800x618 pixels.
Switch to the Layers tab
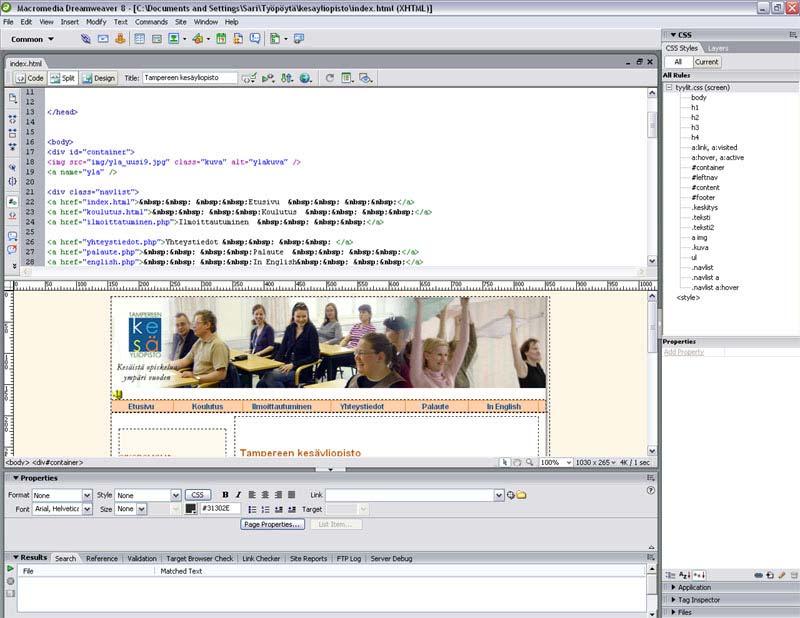coord(718,48)
